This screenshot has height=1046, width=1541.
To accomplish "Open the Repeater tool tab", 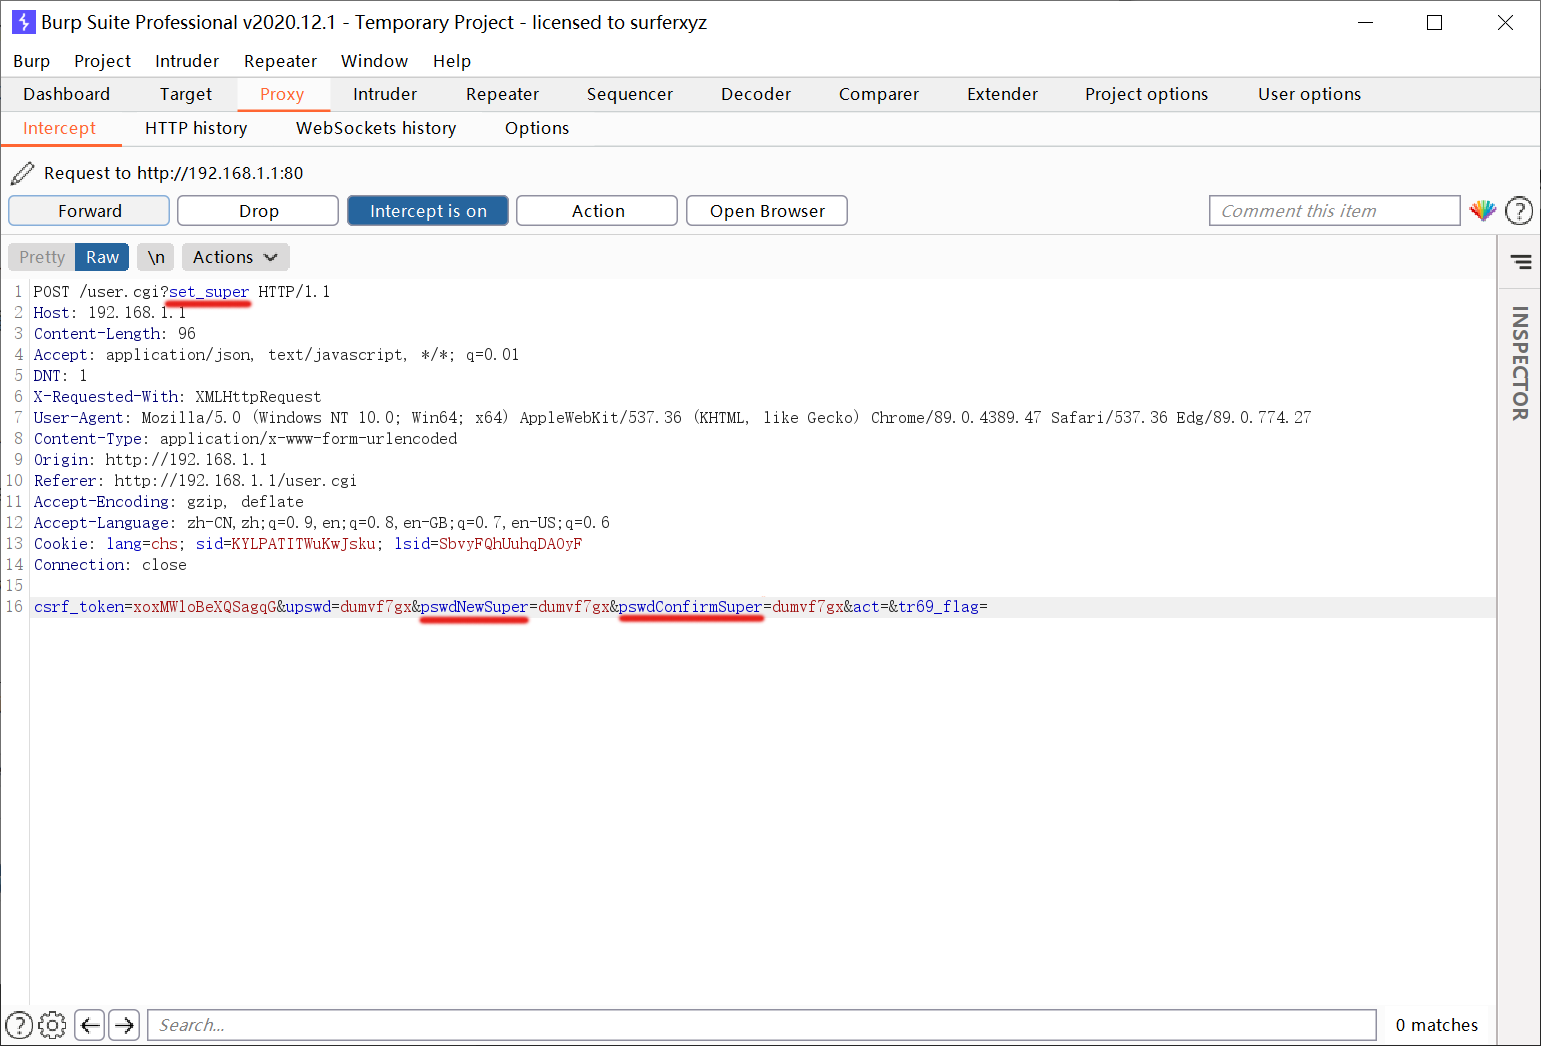I will coord(502,94).
